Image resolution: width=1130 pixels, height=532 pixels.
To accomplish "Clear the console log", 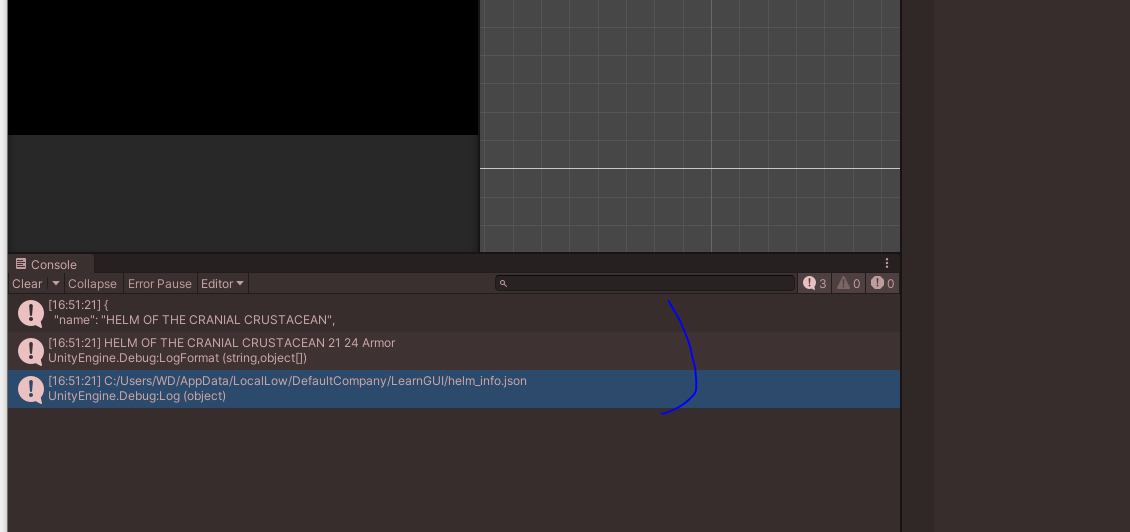I will (x=27, y=283).
